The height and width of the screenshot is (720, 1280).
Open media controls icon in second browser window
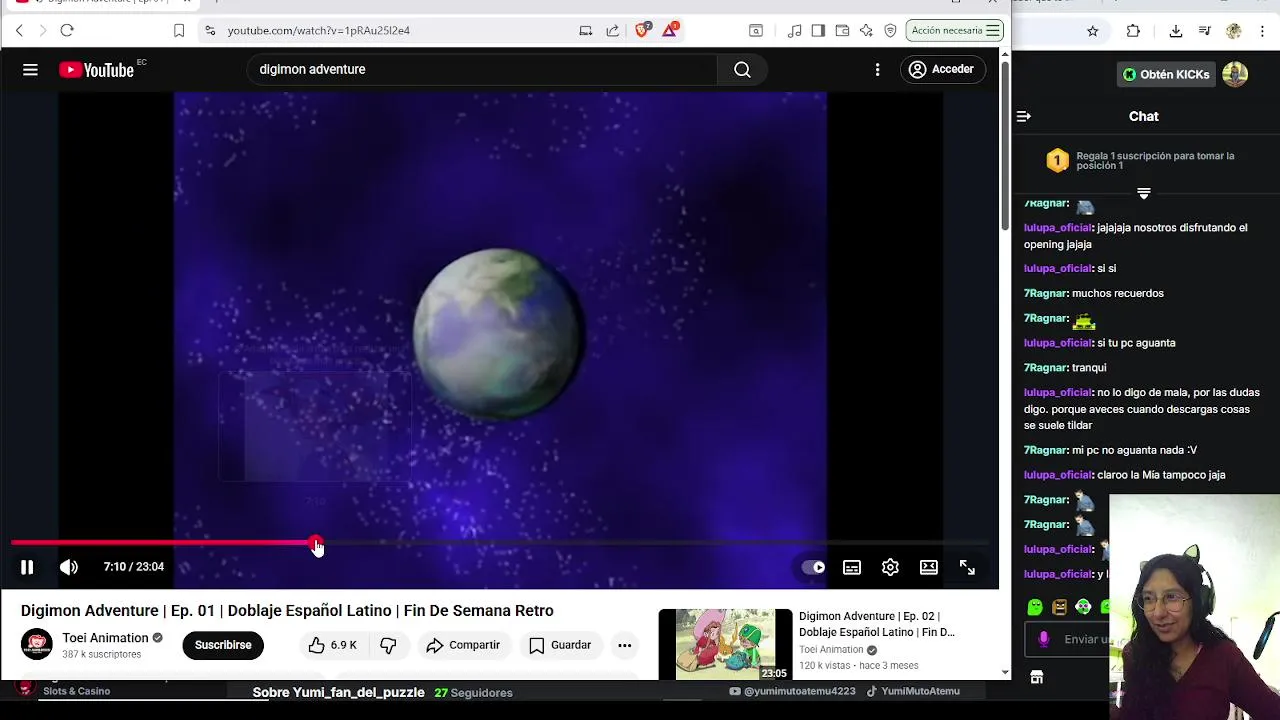pos(1205,31)
